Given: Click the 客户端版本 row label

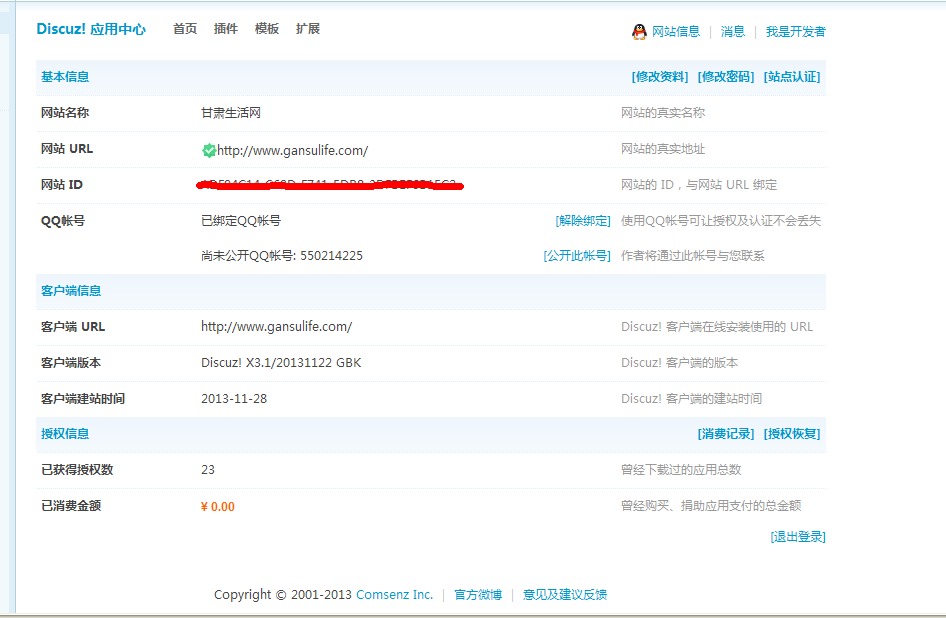Looking at the screenshot, I should tap(71, 363).
